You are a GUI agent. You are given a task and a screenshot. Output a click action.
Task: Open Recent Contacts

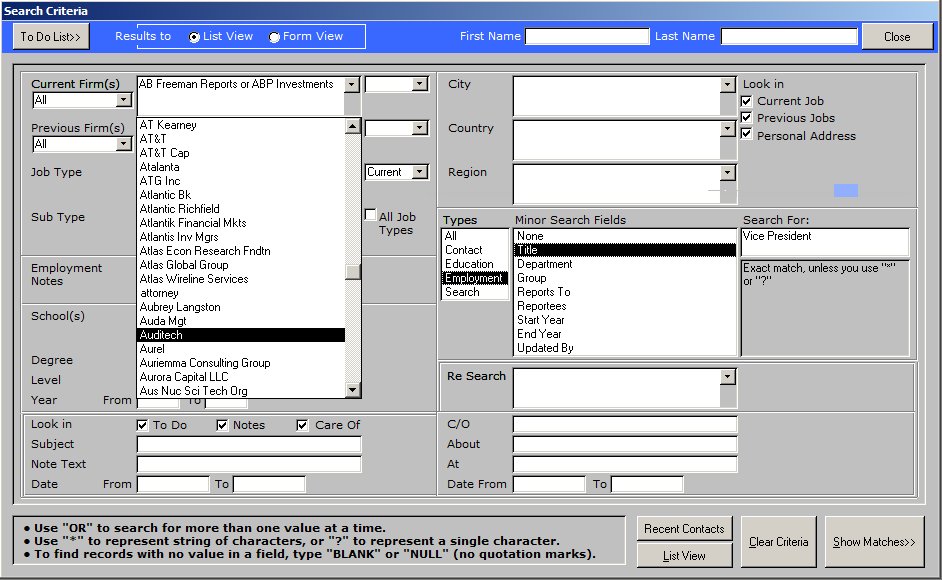[684, 529]
